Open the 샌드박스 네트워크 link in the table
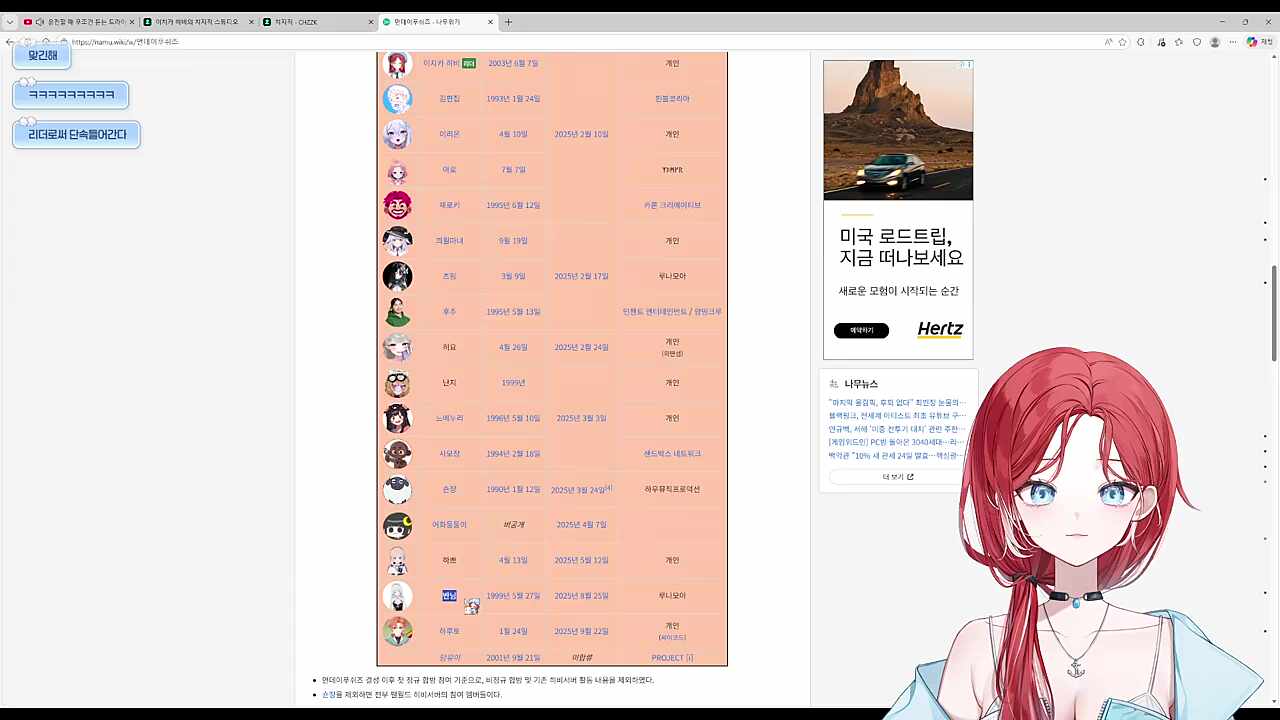This screenshot has width=1280, height=720. pos(671,453)
